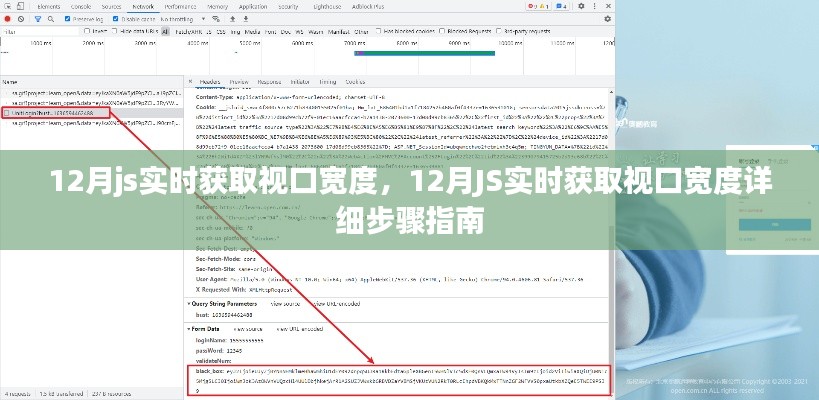This screenshot has width=819, height=400.
Task: Filter requests by Img
Action: [235, 31]
